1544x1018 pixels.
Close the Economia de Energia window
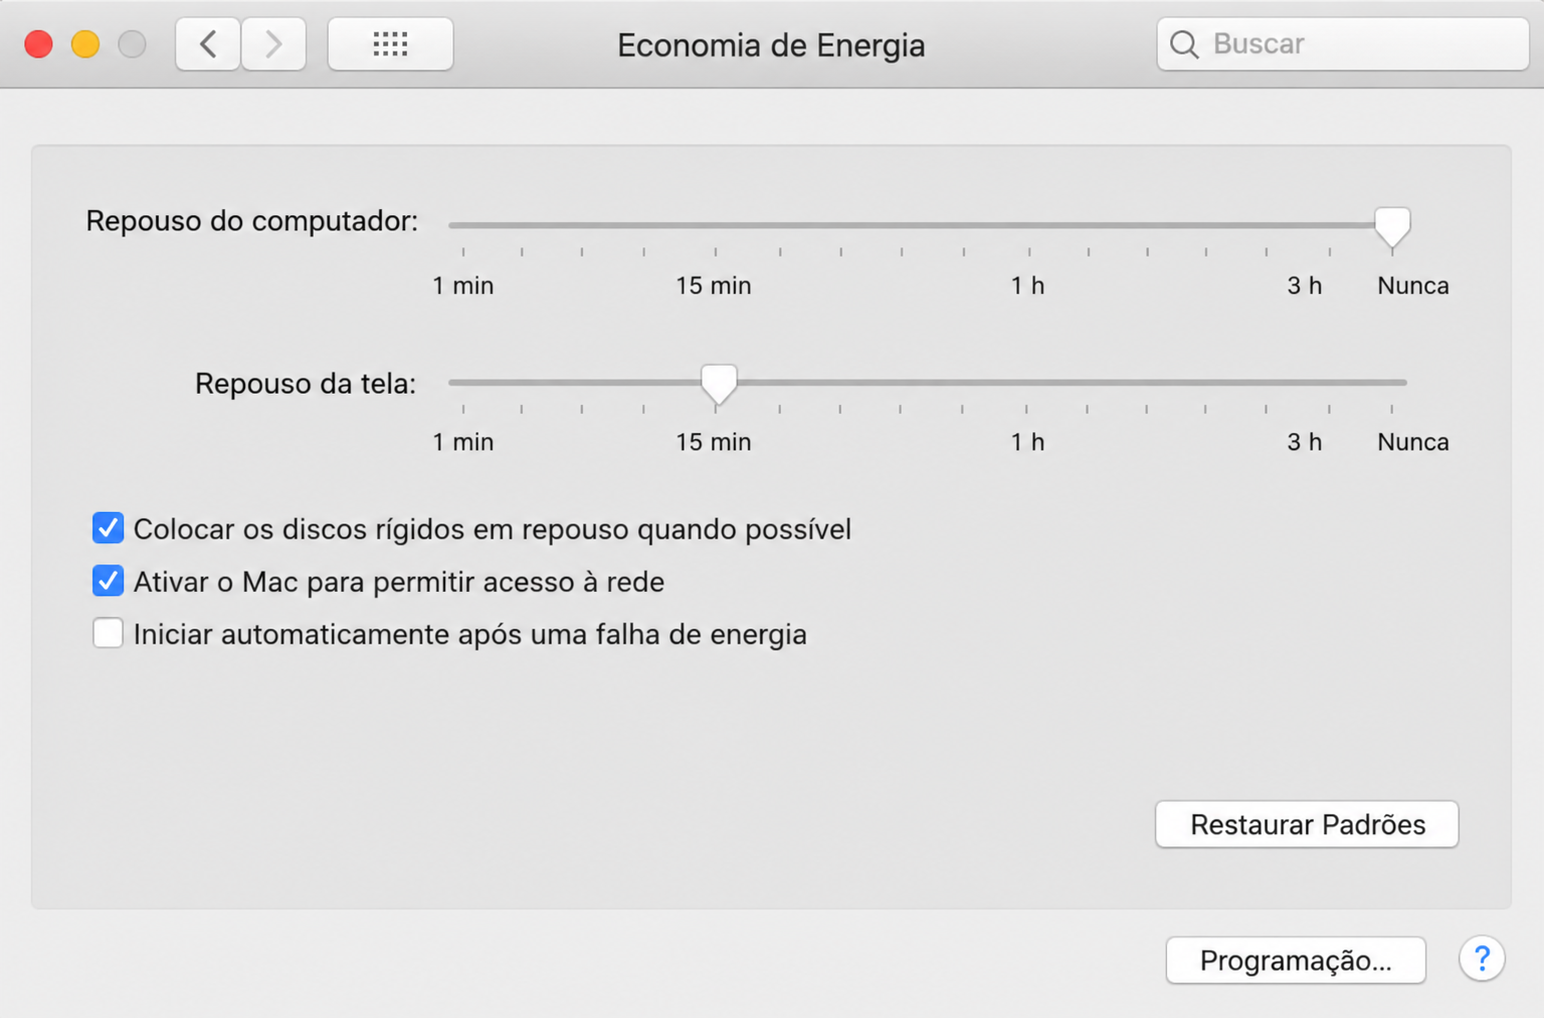tap(38, 44)
